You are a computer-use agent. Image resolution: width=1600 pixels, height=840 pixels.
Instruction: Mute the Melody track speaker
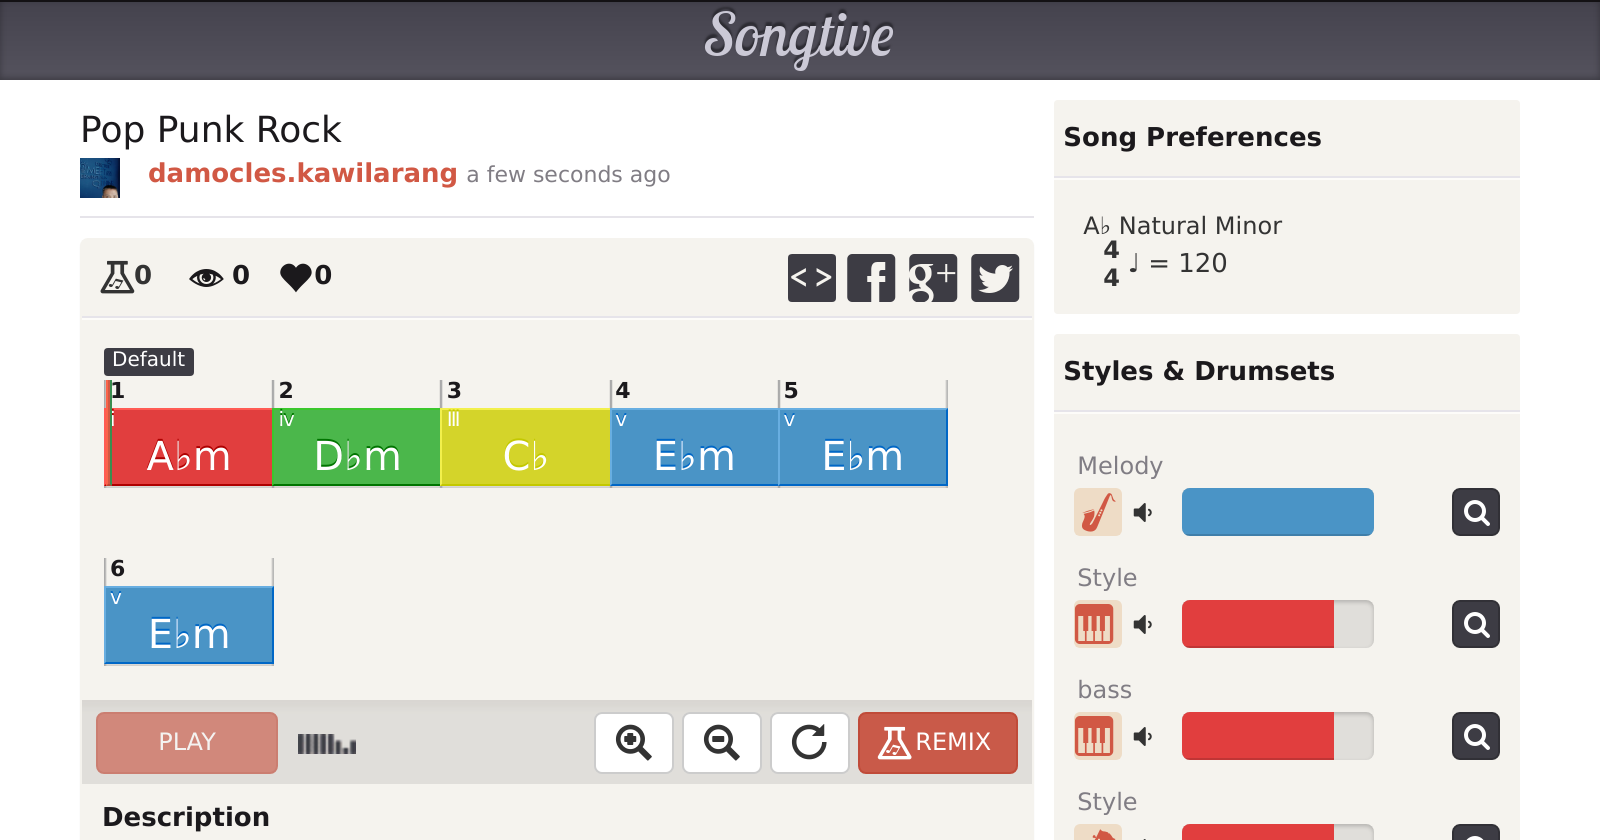(x=1143, y=513)
